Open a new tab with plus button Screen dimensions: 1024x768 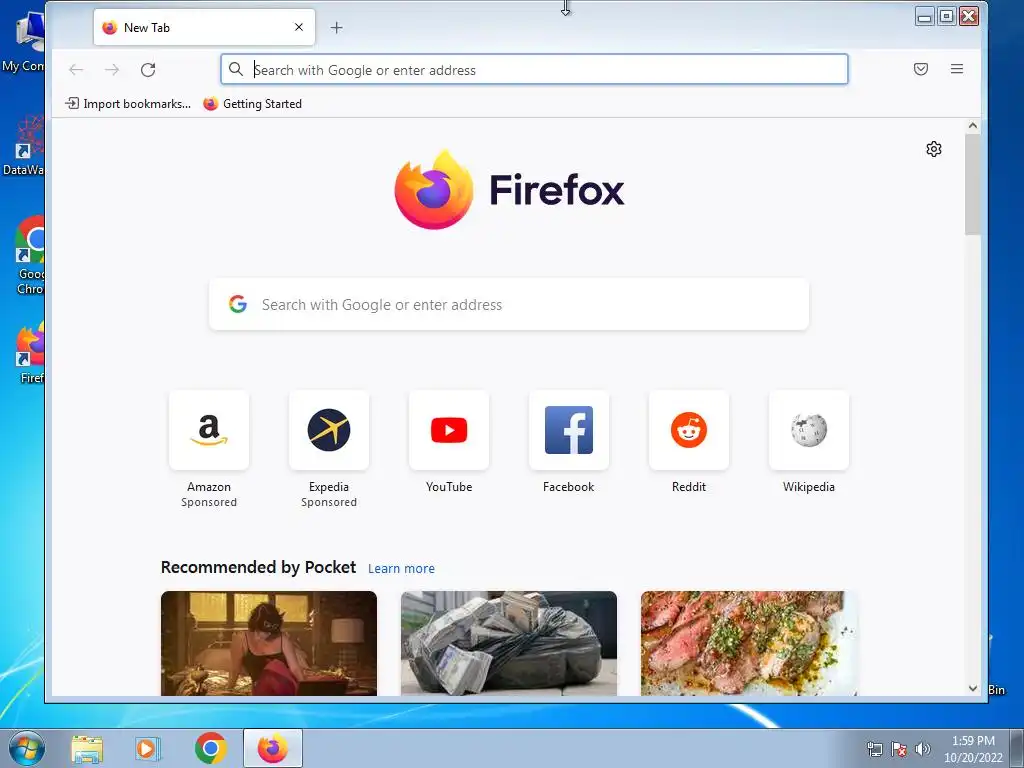tap(336, 27)
